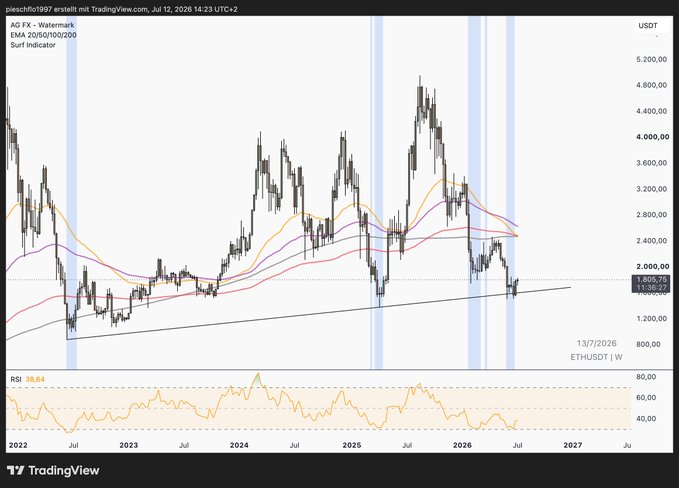Click the 2022 time axis label
The width and height of the screenshot is (679, 488).
[18, 445]
